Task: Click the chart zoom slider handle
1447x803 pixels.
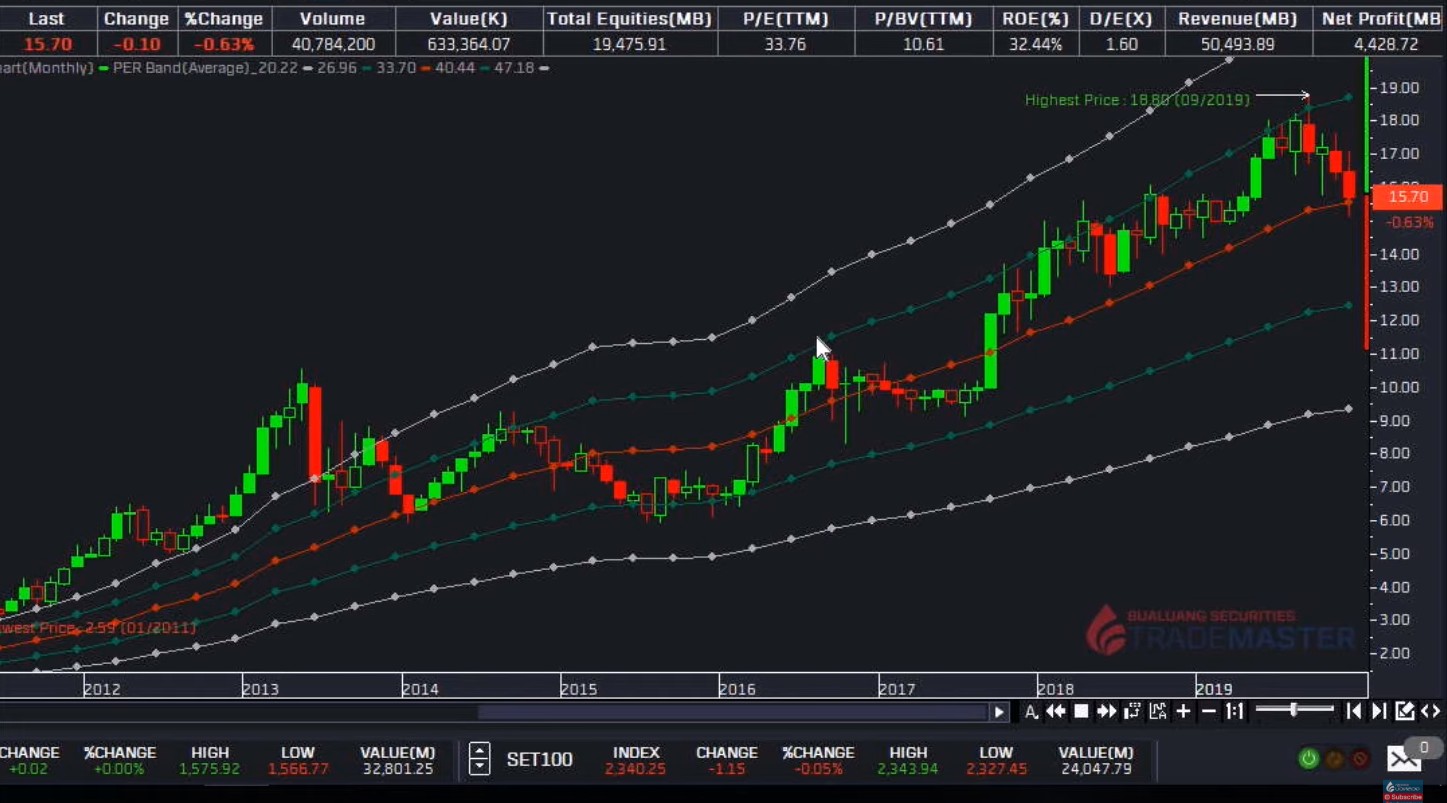Action: [1294, 710]
